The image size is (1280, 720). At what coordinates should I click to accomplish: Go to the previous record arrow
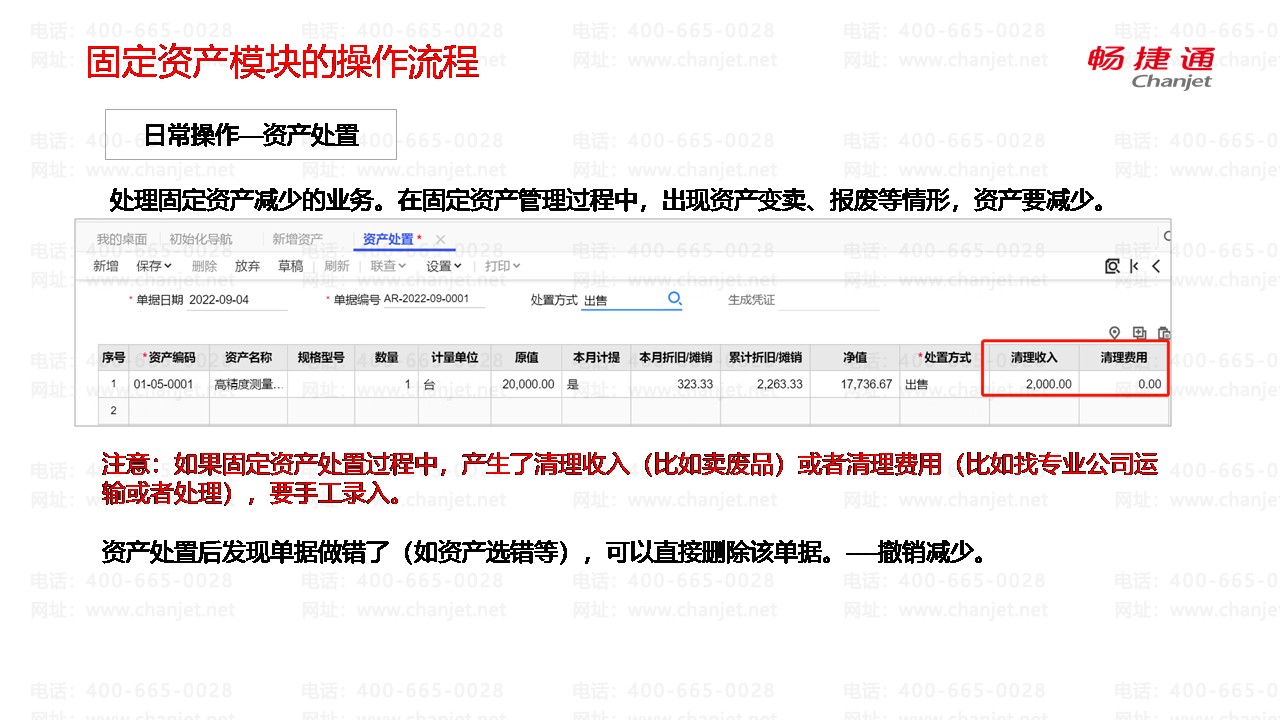pos(1156,266)
